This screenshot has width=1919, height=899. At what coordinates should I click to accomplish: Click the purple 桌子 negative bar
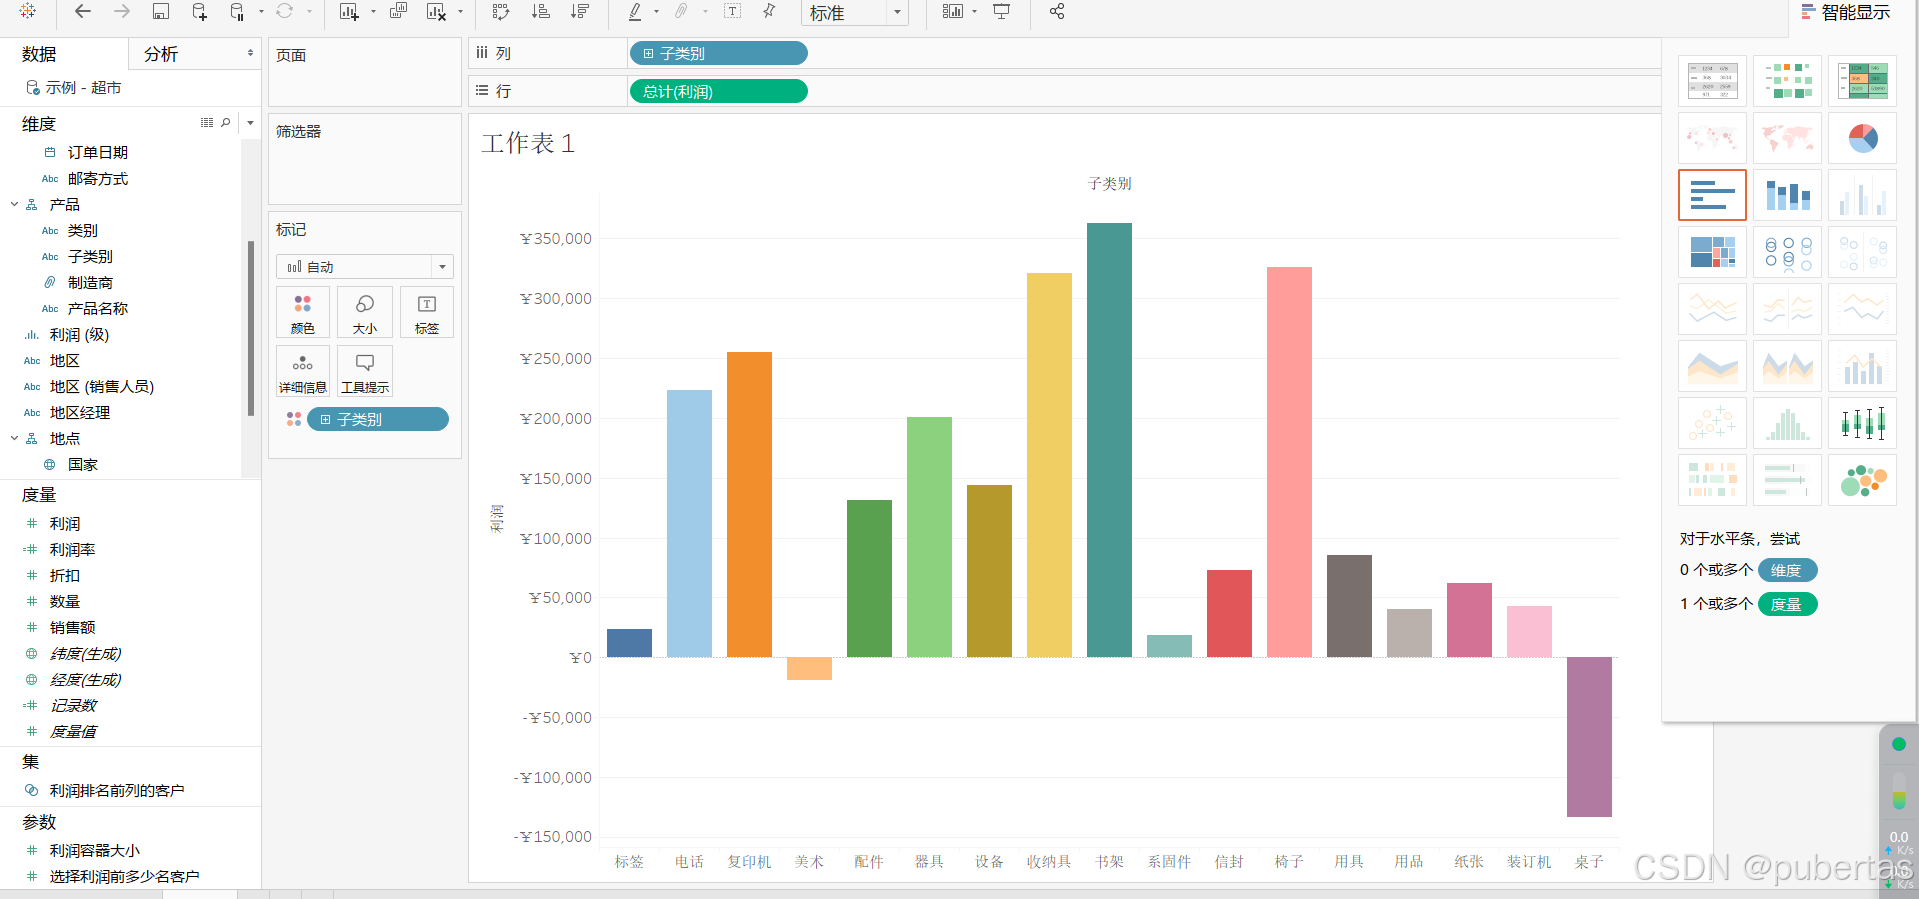coord(1589,737)
